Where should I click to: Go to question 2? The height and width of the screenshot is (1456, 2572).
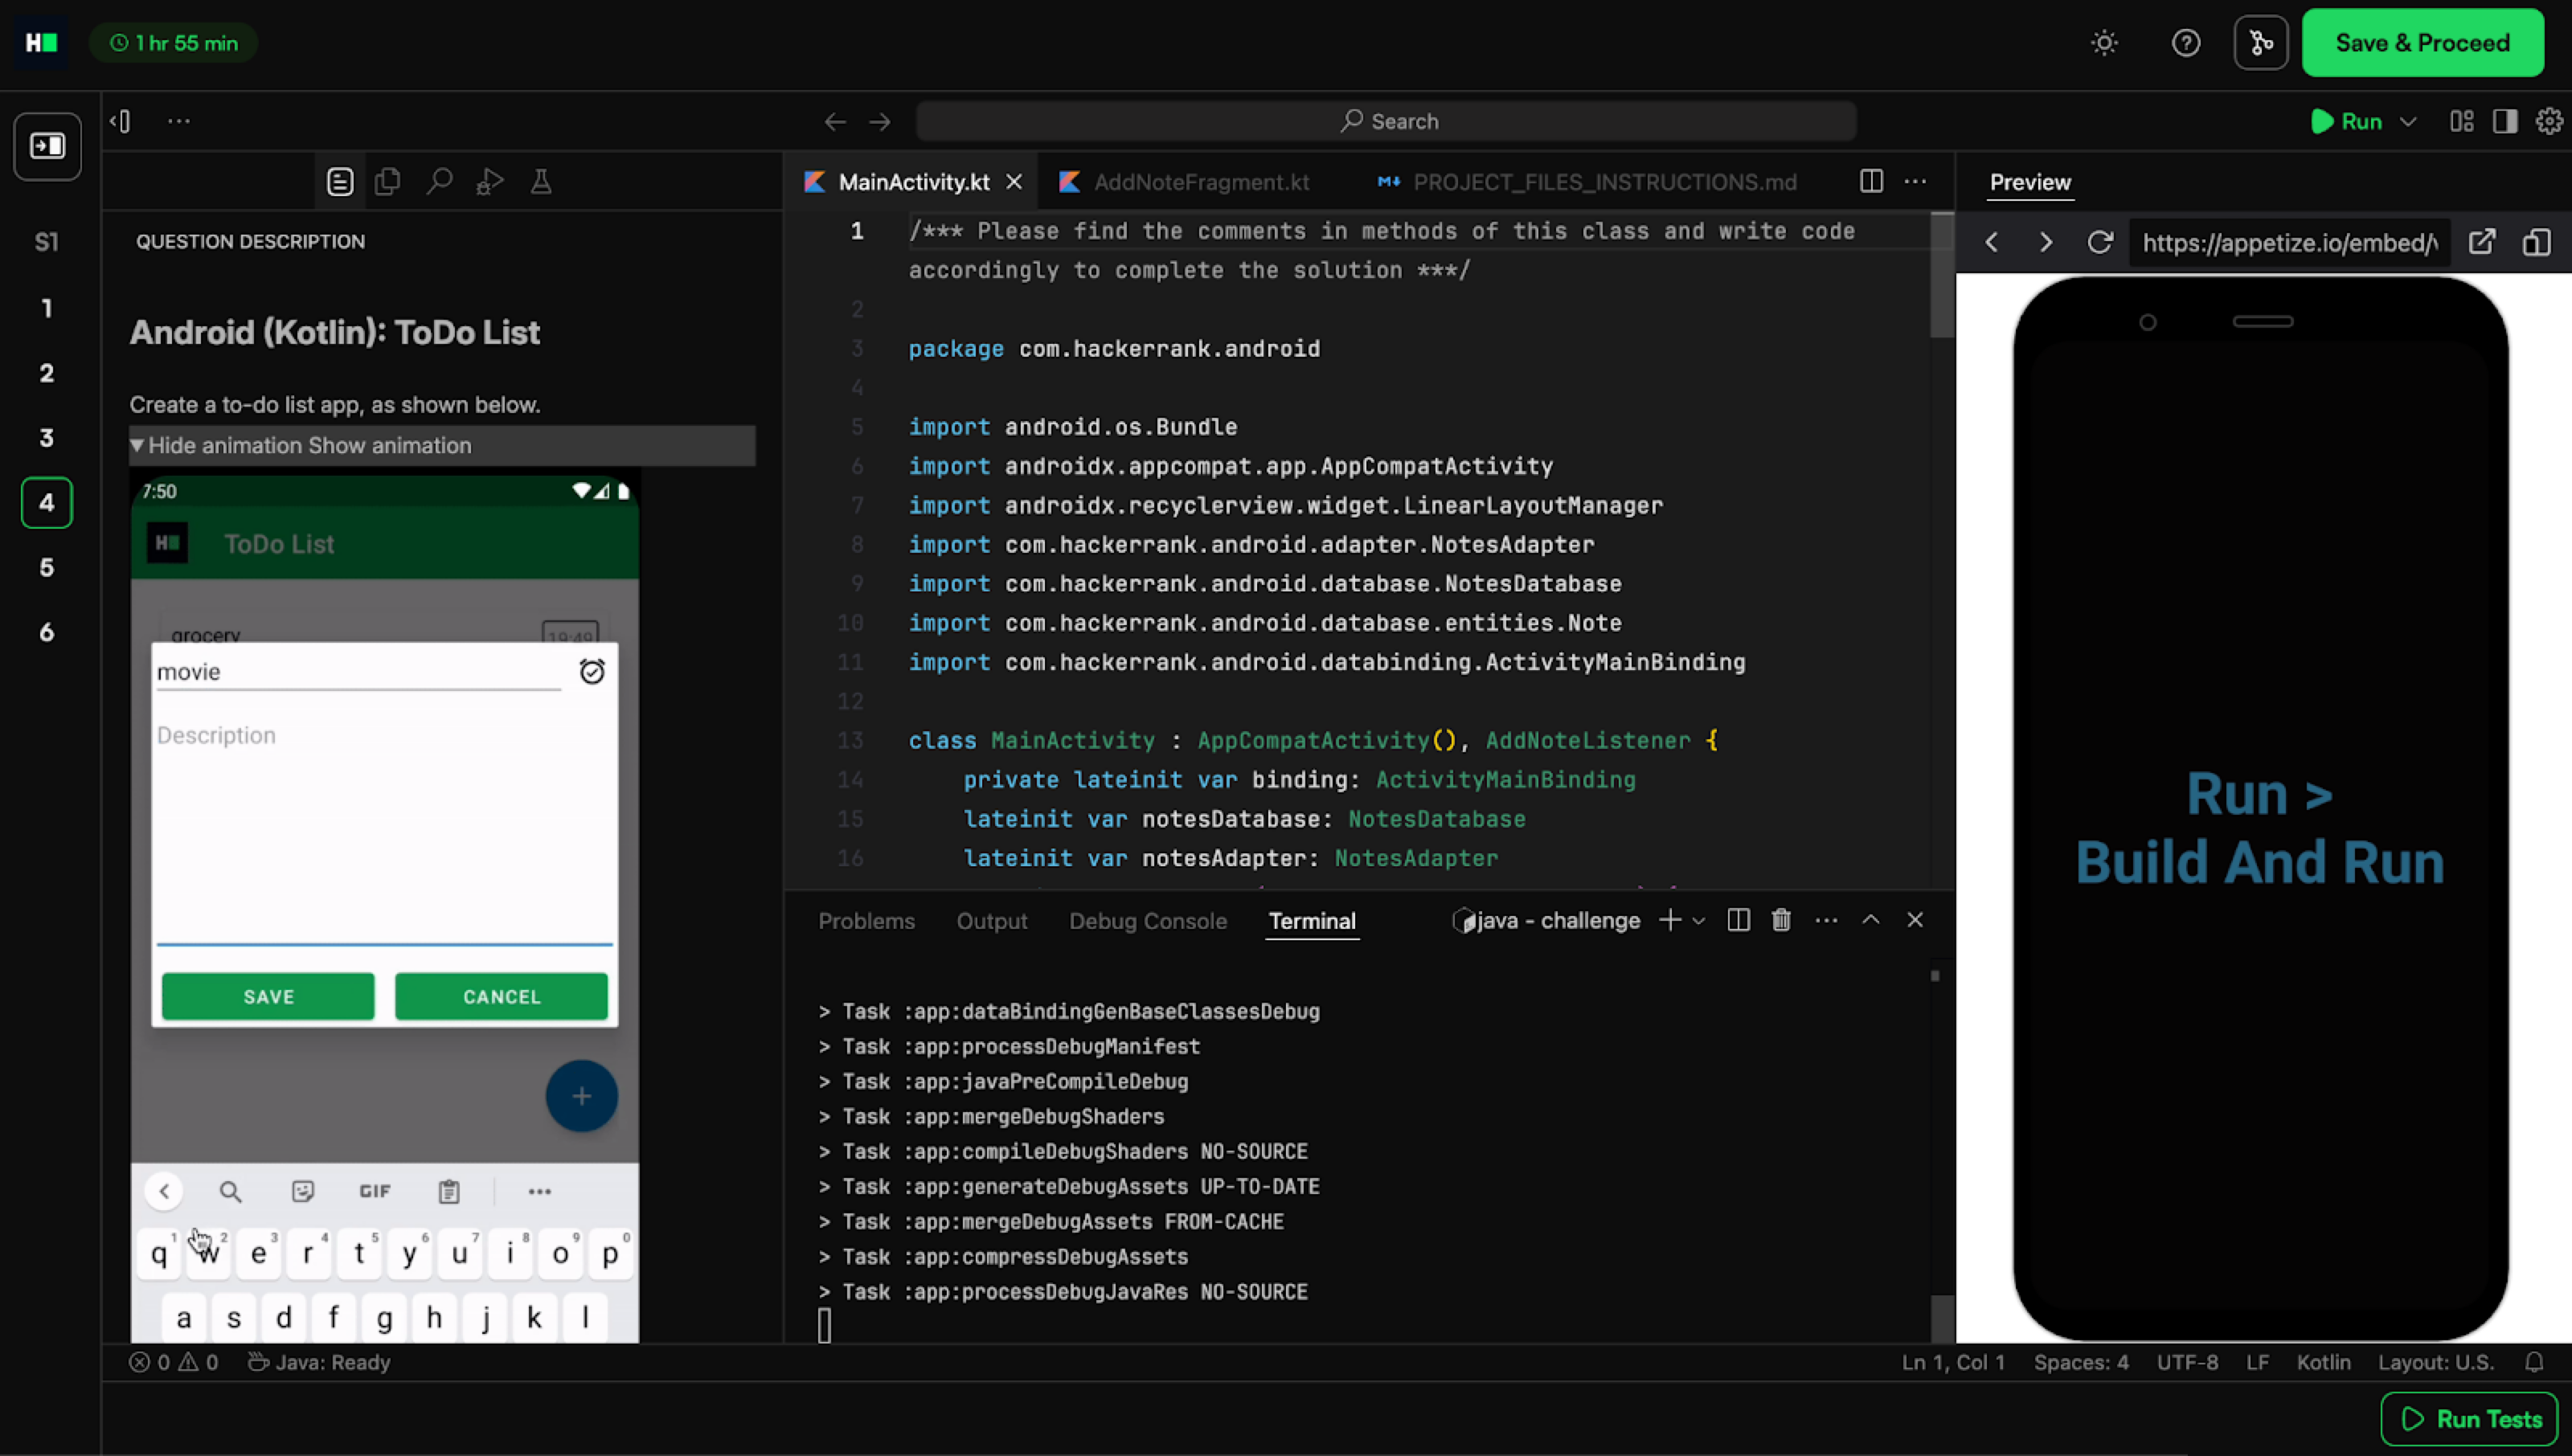[x=47, y=373]
